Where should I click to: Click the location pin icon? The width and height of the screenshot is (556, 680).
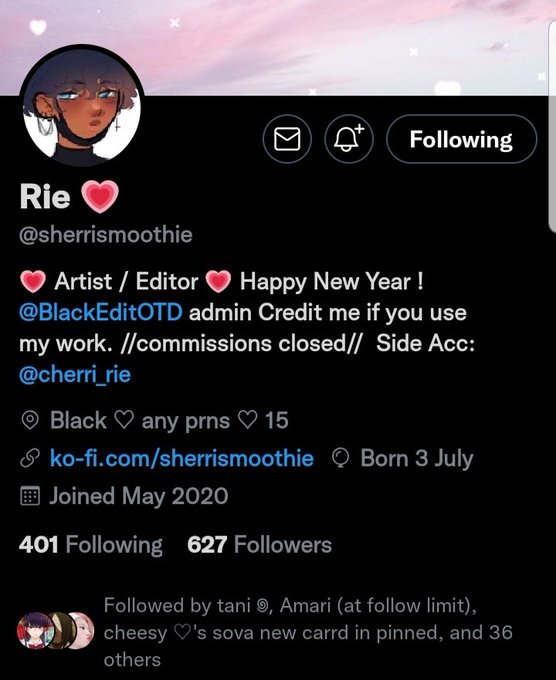30,421
